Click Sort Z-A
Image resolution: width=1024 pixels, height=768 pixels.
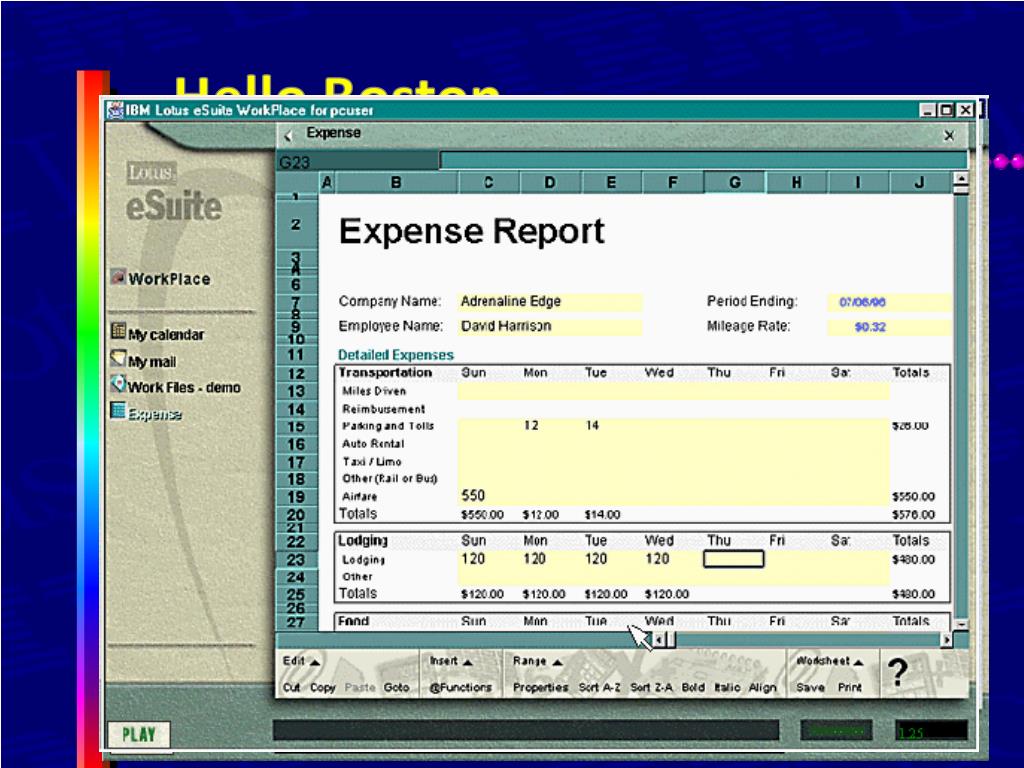(650, 687)
